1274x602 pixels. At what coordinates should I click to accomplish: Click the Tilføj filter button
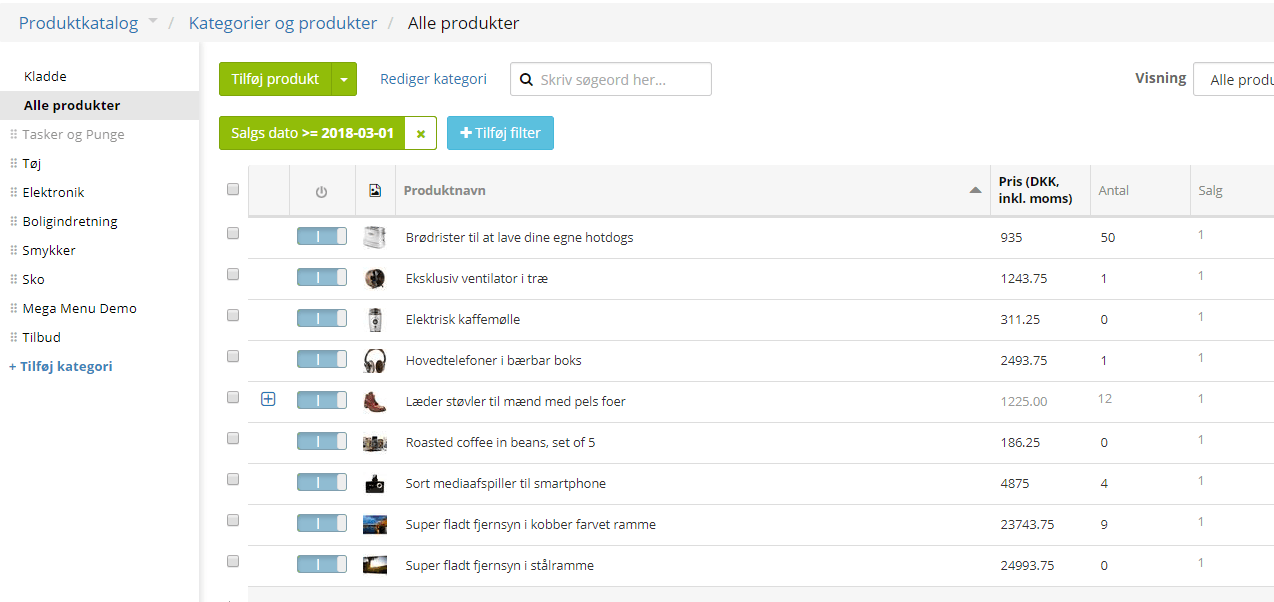click(x=500, y=133)
